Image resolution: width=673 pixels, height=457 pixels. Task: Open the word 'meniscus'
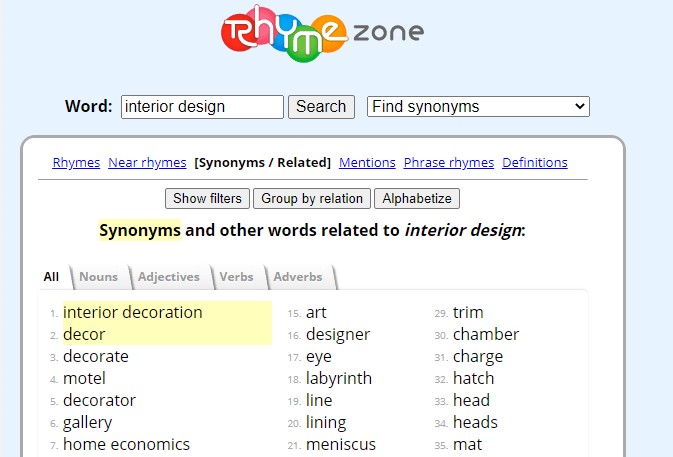click(x=341, y=445)
